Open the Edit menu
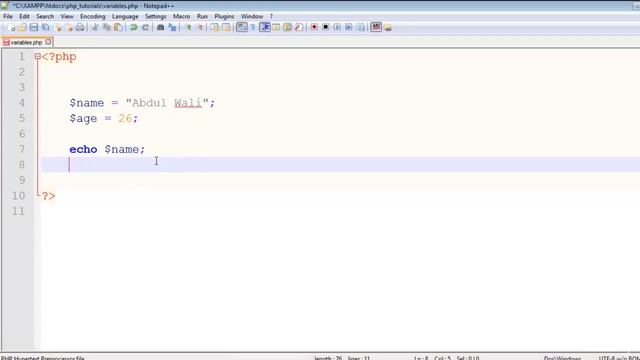 coord(24,16)
